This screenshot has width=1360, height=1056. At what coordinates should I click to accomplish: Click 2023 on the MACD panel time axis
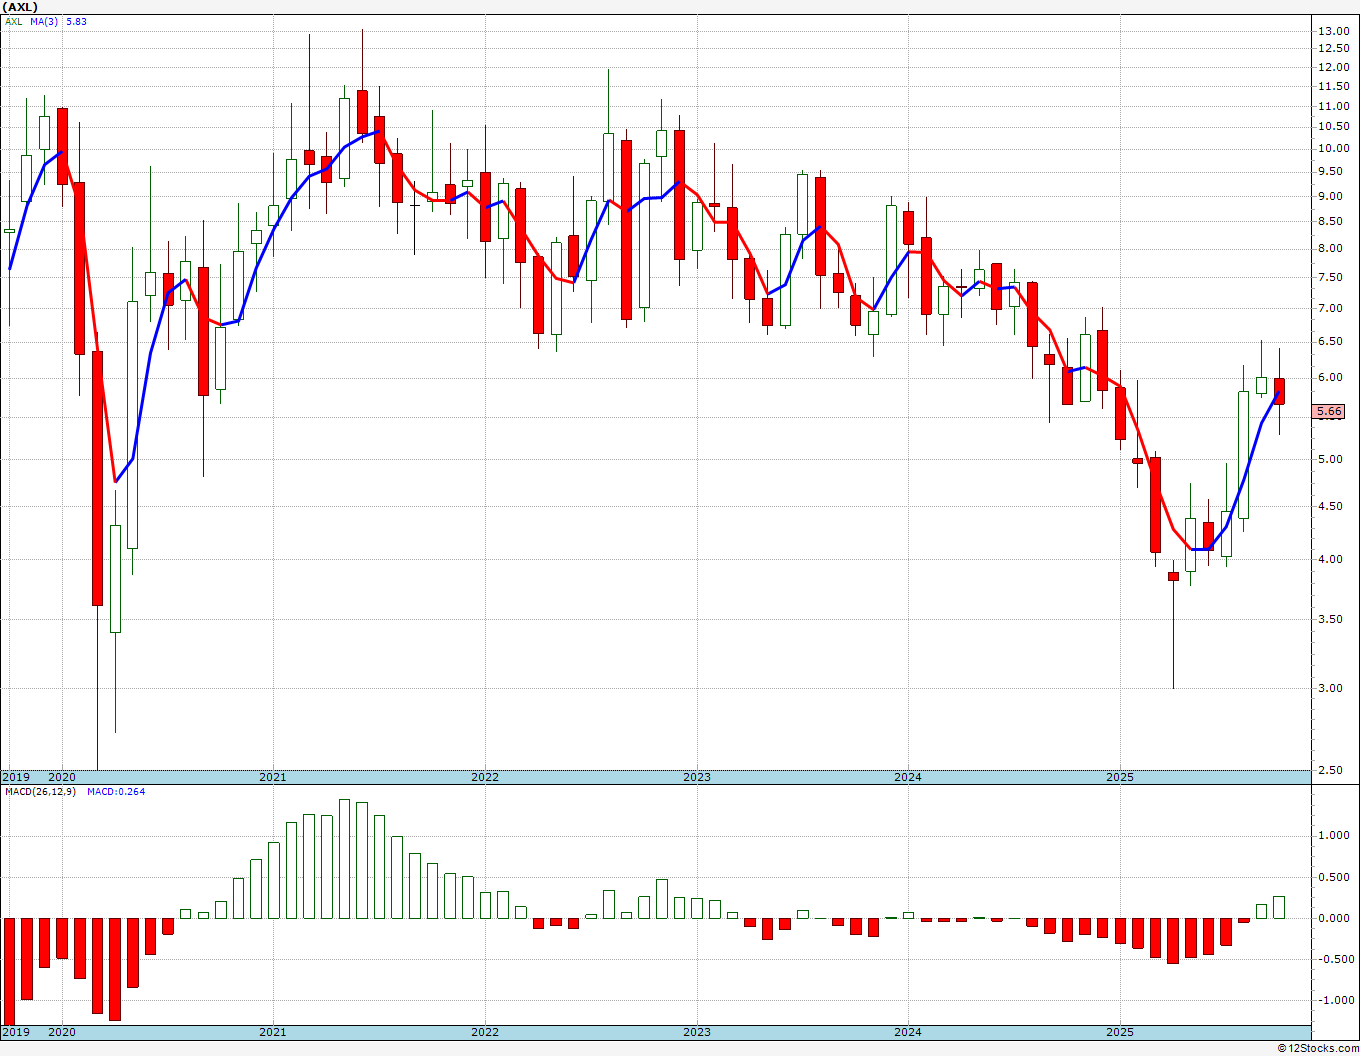point(697,1032)
